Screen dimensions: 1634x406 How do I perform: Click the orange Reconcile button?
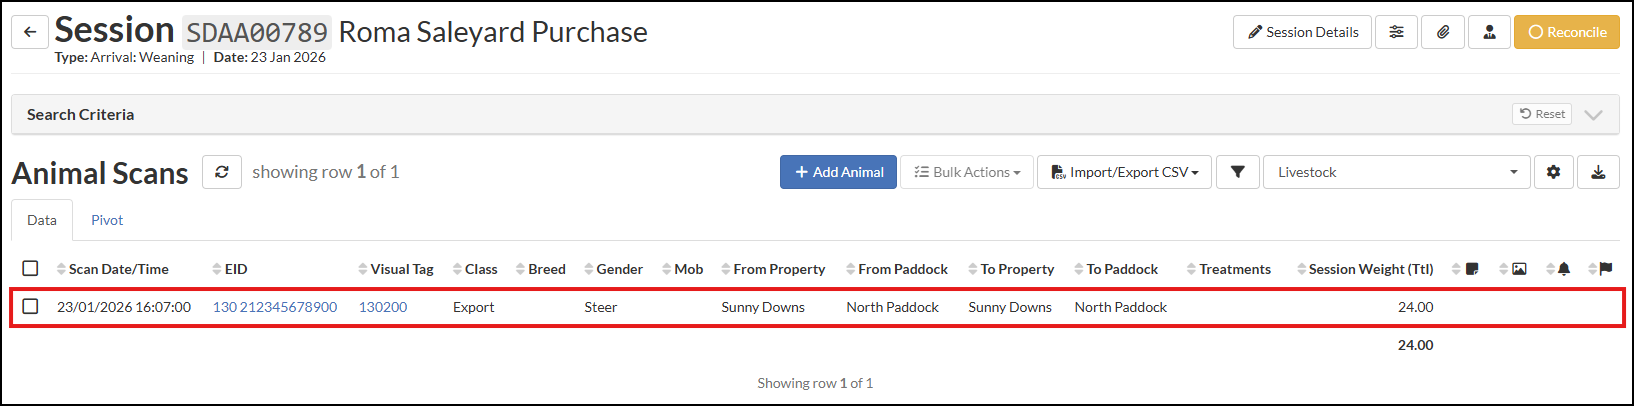(1566, 32)
